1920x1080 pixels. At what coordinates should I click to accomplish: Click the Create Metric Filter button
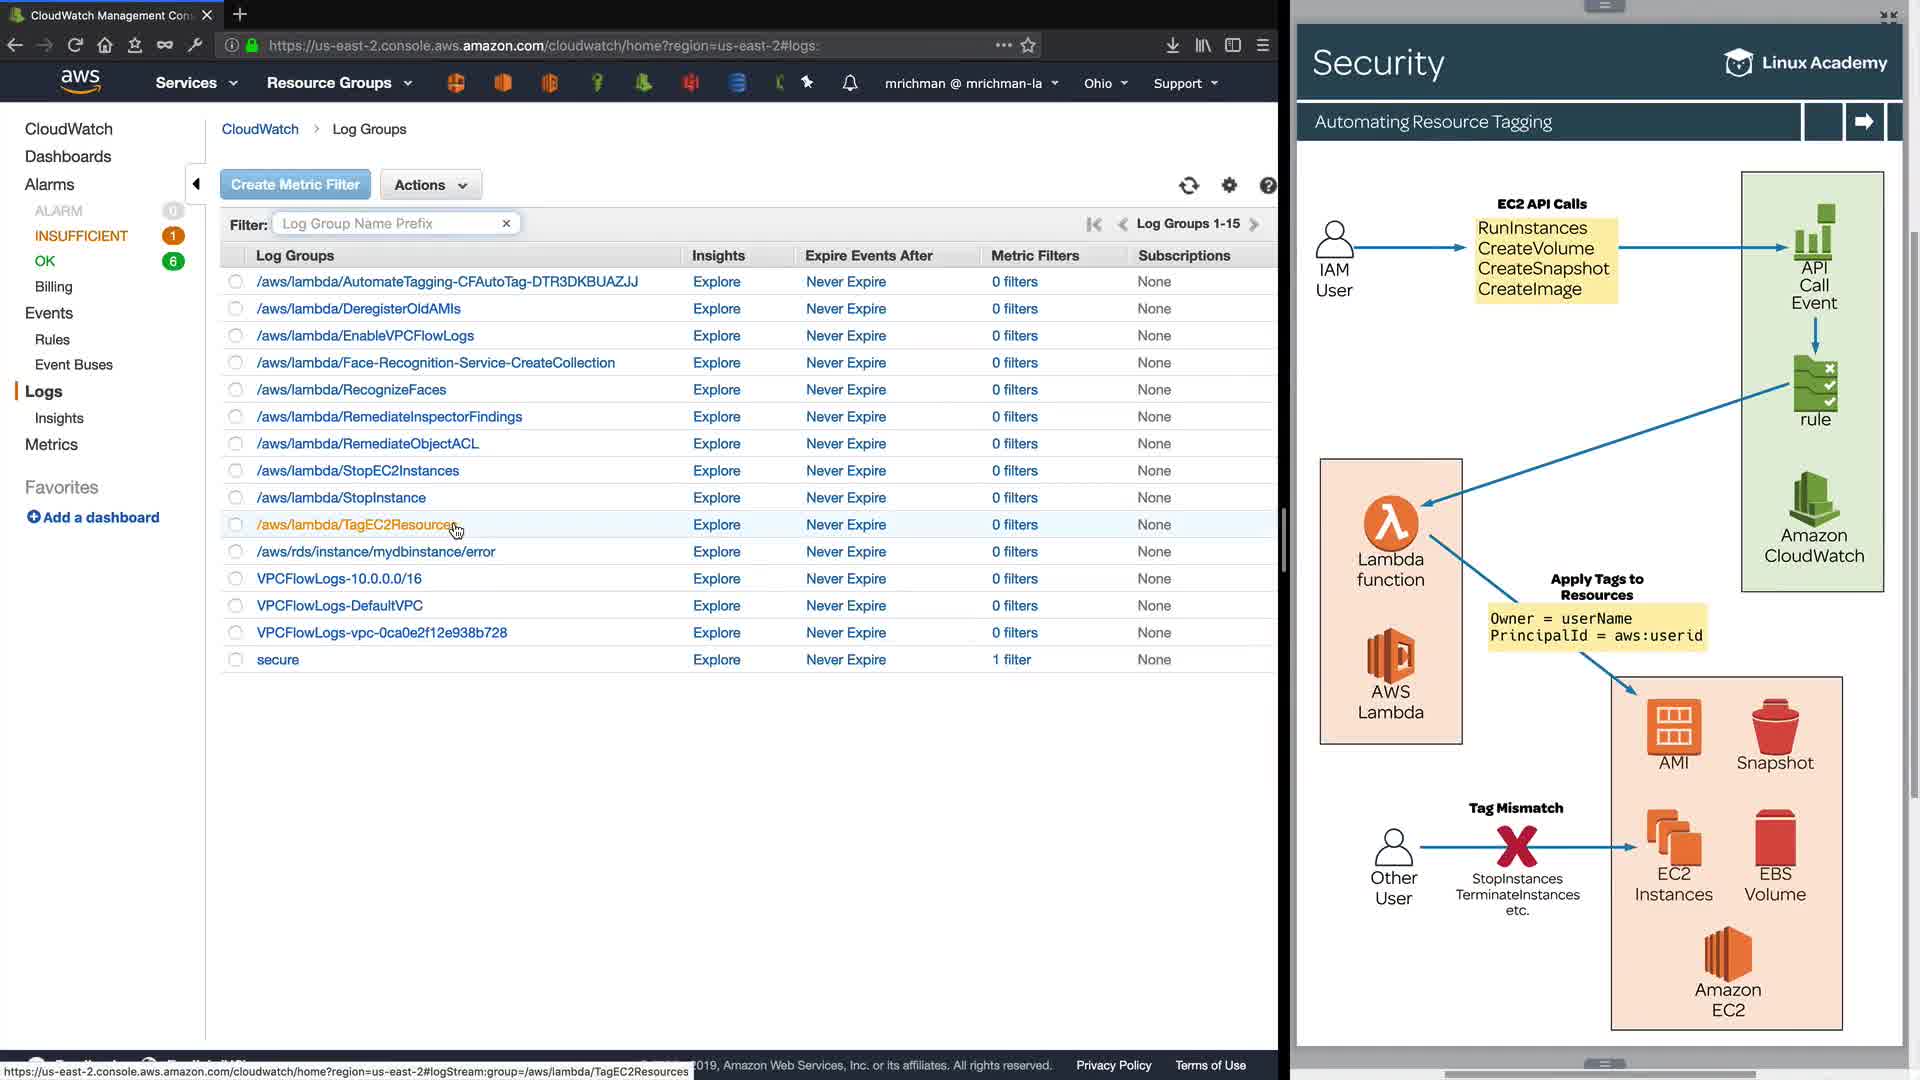point(295,185)
